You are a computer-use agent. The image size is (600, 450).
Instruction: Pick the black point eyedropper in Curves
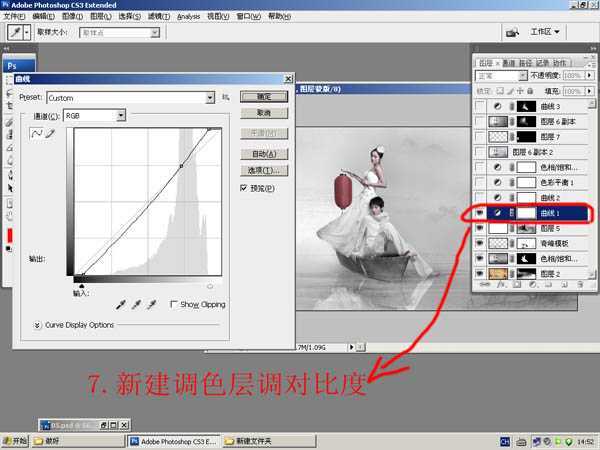(121, 305)
